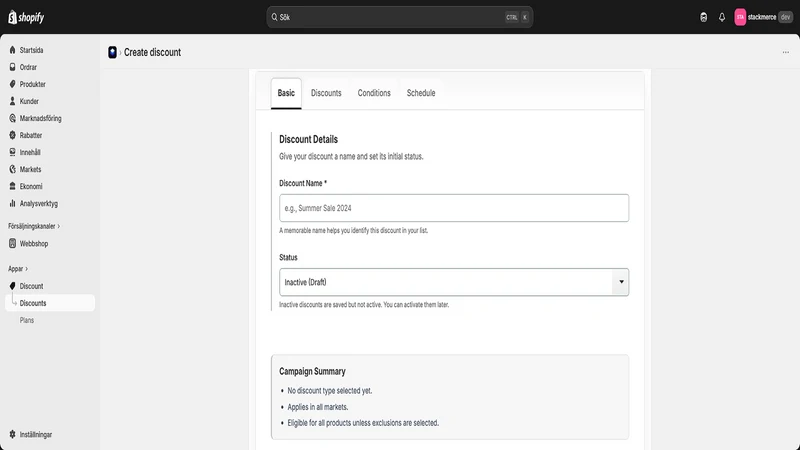Click the Discount app icon in sidebar
Image resolution: width=800 pixels, height=450 pixels.
pyautogui.click(x=12, y=286)
